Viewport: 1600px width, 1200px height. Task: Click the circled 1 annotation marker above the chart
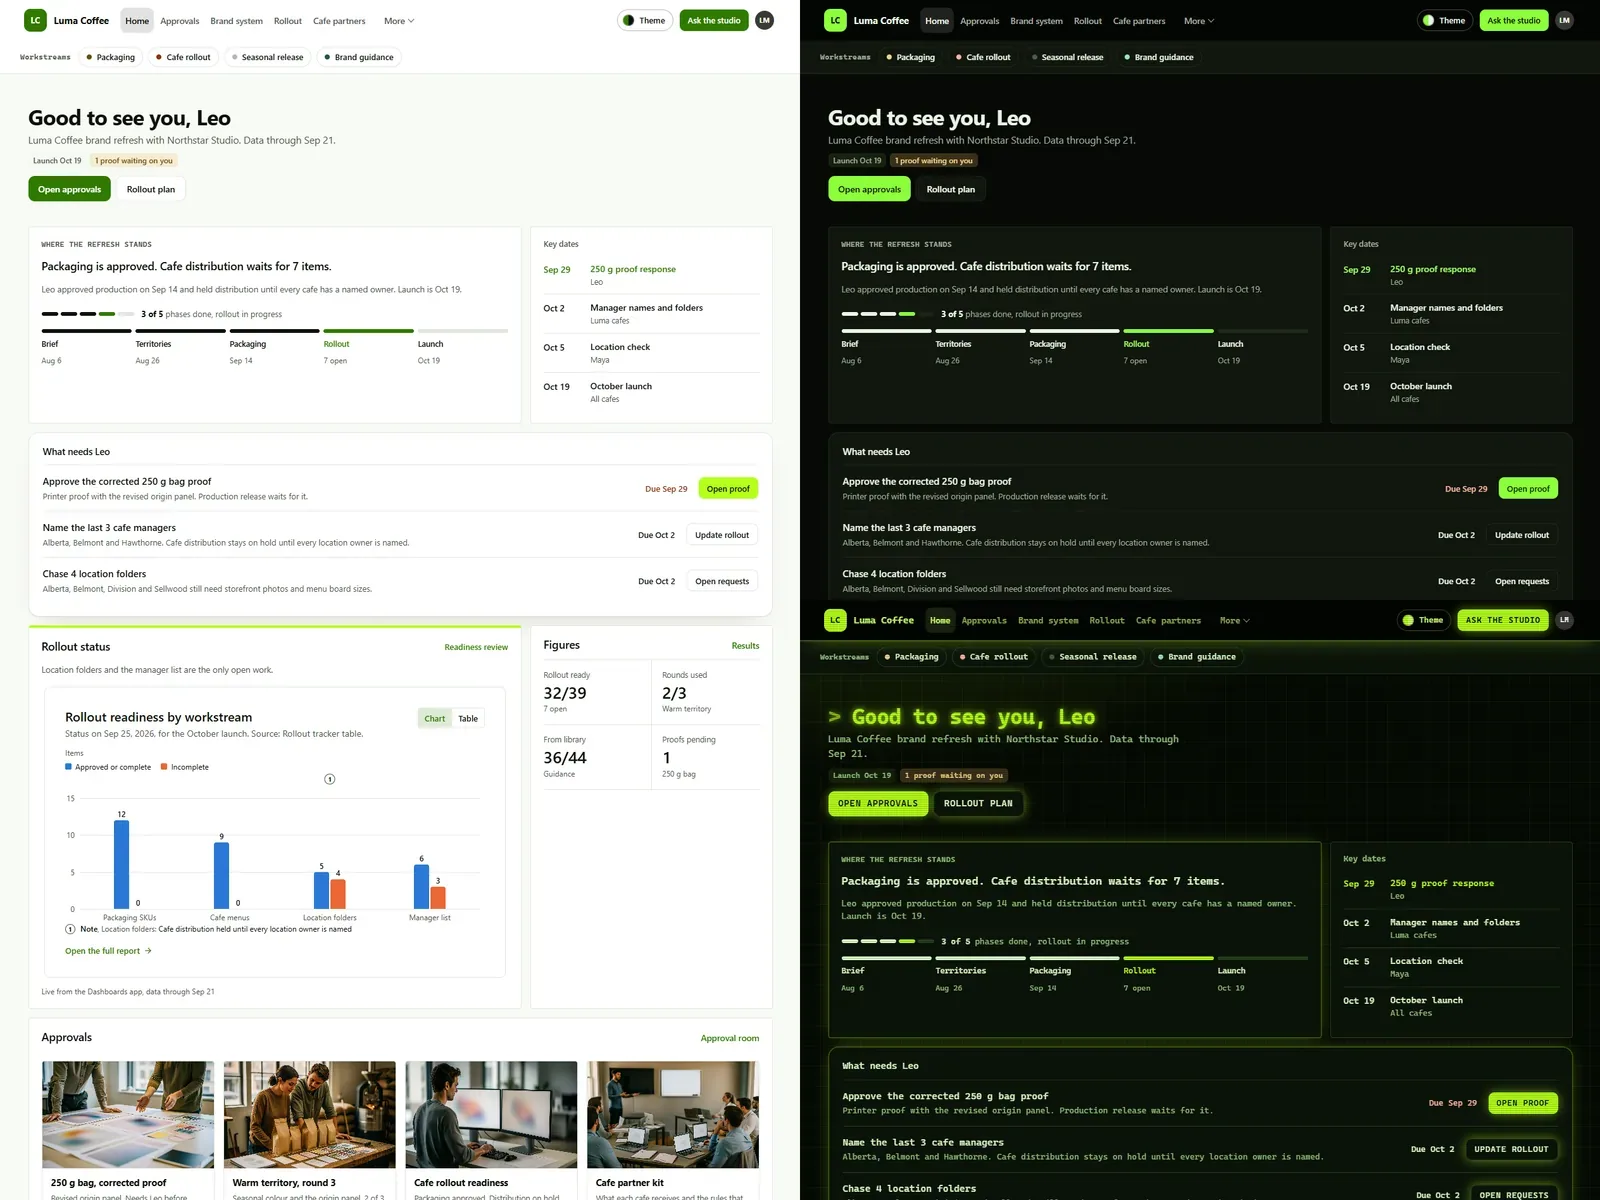click(x=330, y=779)
